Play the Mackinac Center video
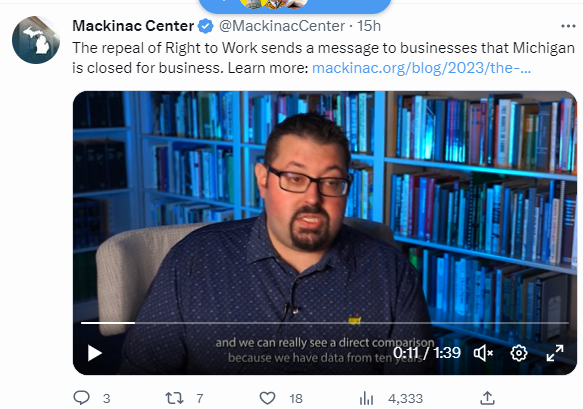583x409 pixels. (x=94, y=353)
